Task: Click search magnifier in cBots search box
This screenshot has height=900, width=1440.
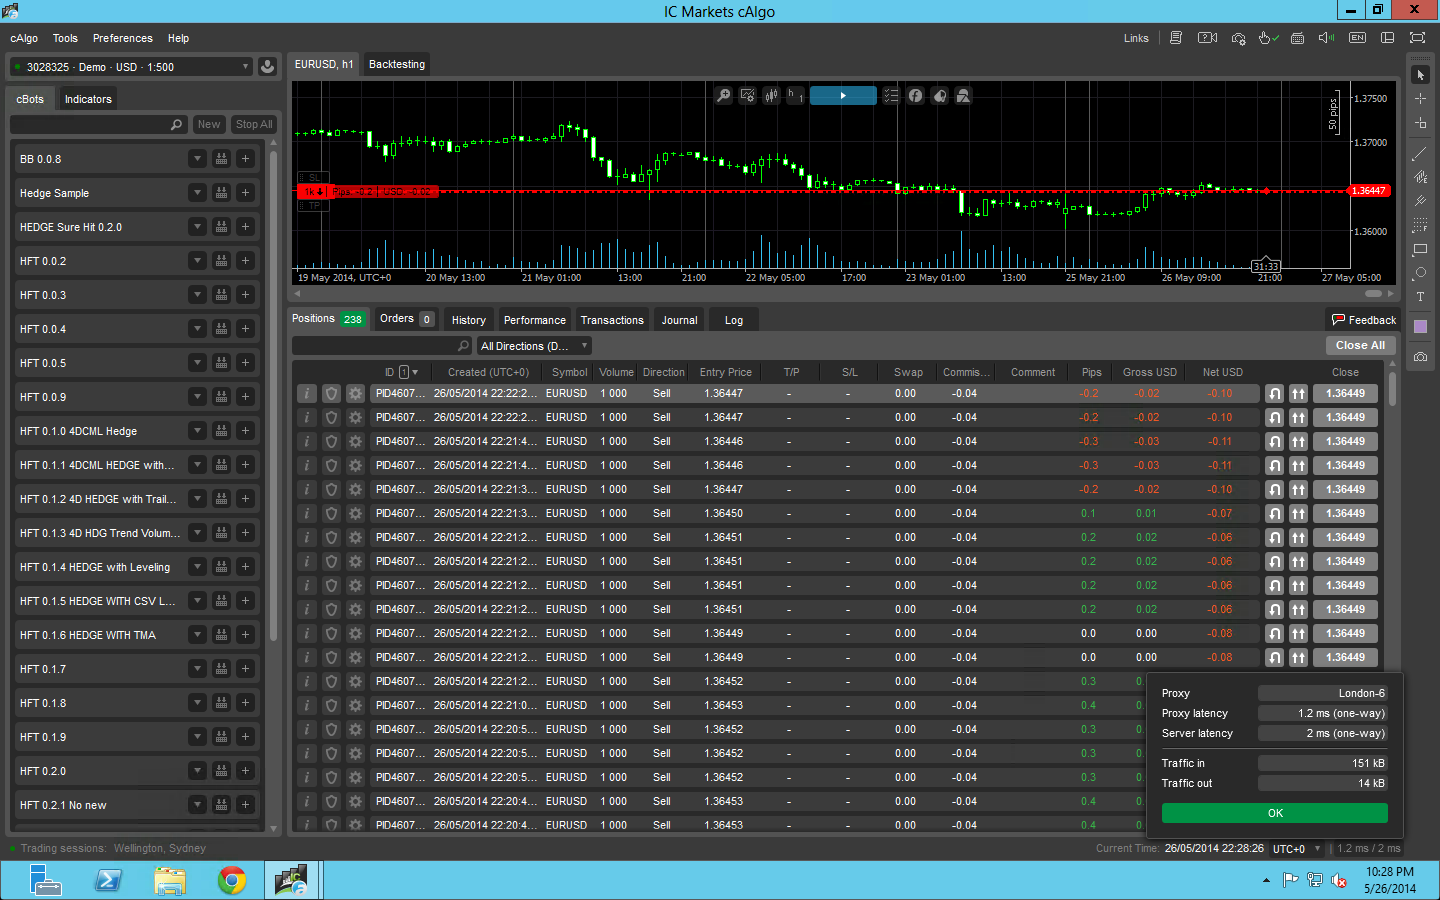Action: (x=177, y=125)
